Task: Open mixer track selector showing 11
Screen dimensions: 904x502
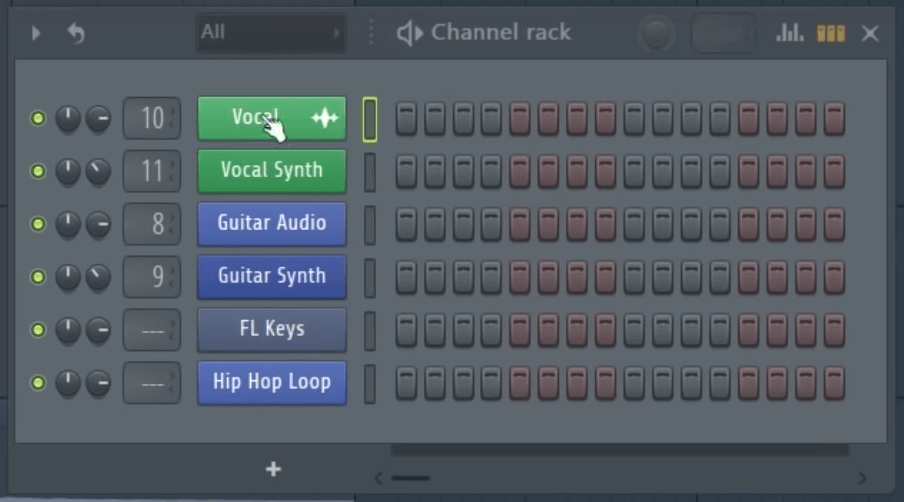Action: (152, 171)
